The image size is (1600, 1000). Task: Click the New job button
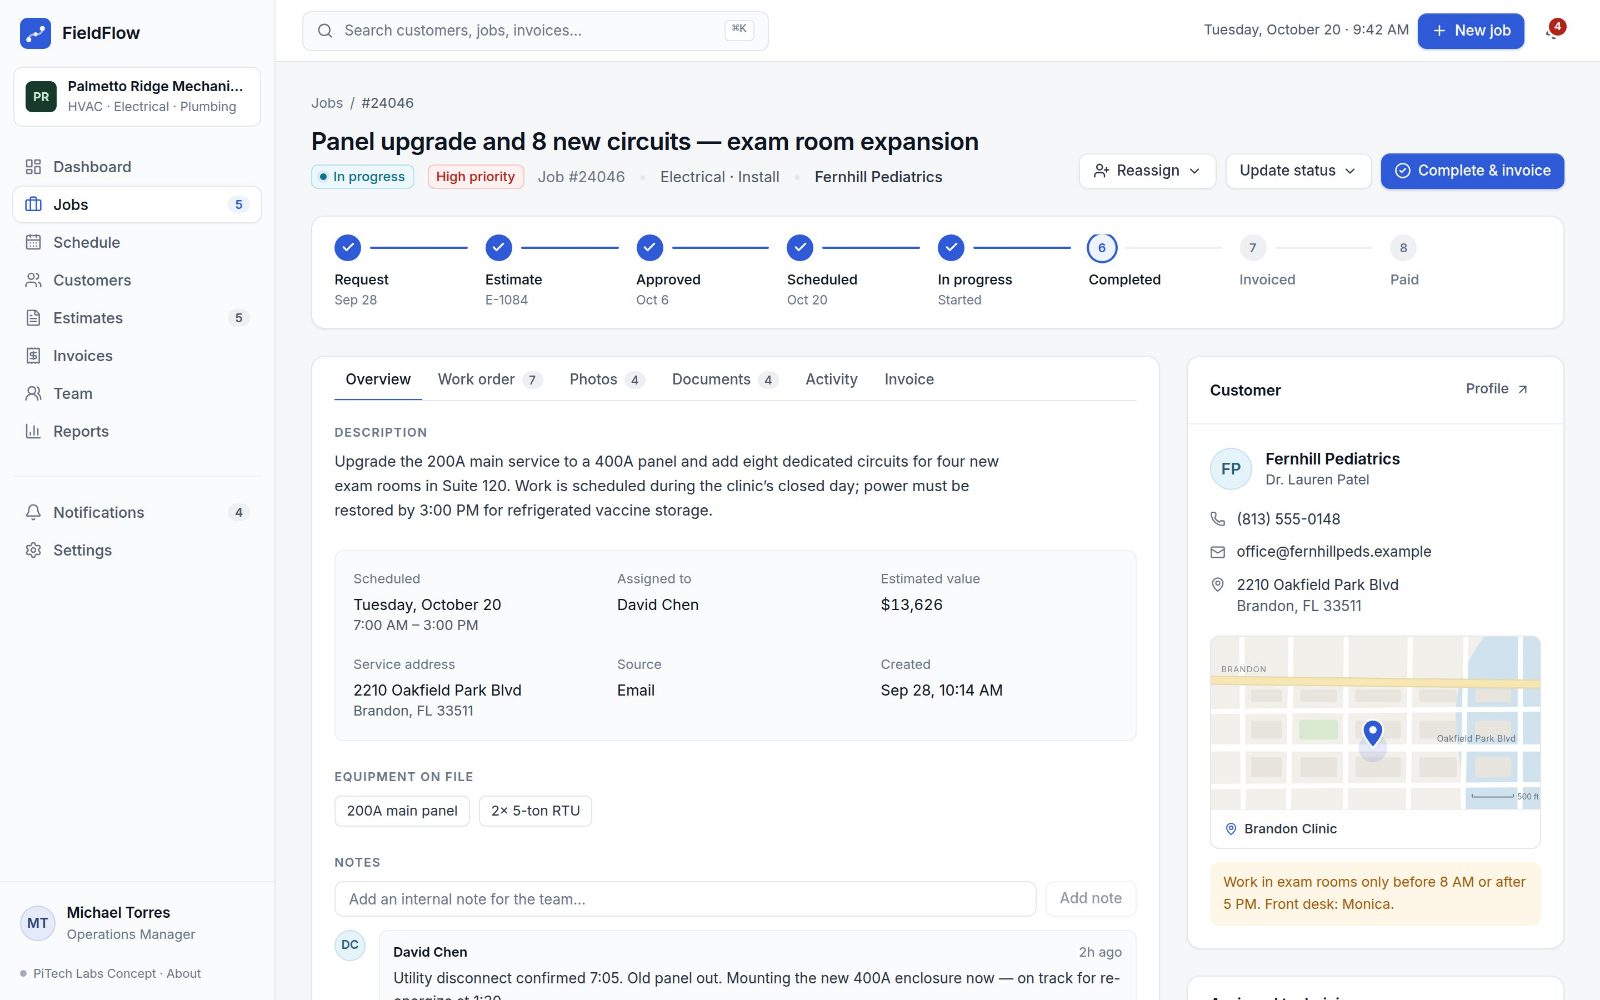pyautogui.click(x=1471, y=31)
